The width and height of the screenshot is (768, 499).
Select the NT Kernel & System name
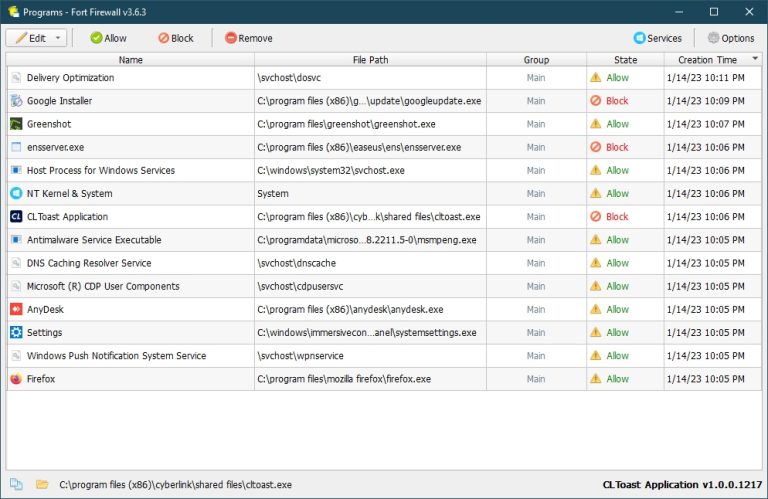70,193
